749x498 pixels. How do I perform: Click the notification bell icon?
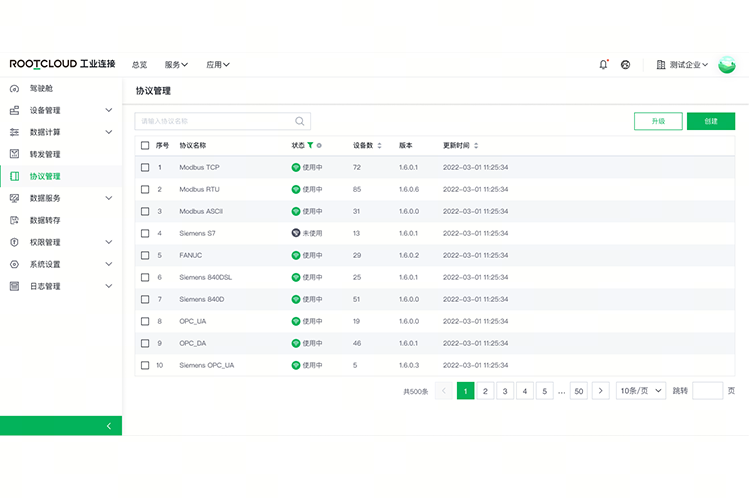(x=603, y=65)
